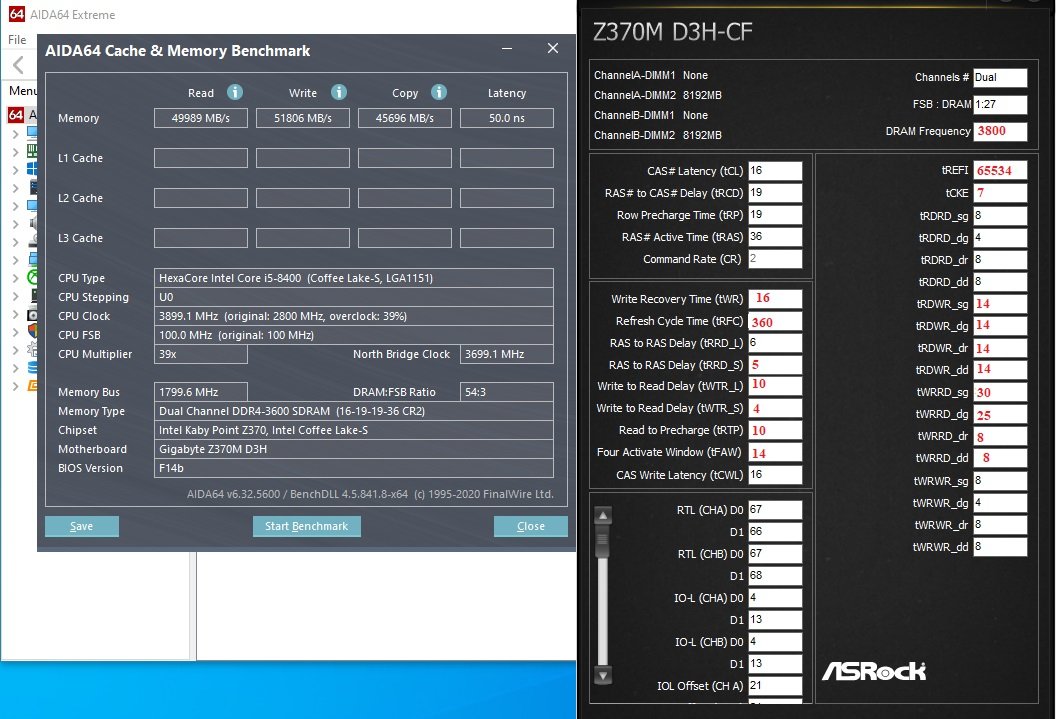Click the CAS# Latency (tCL) field

click(x=775, y=171)
